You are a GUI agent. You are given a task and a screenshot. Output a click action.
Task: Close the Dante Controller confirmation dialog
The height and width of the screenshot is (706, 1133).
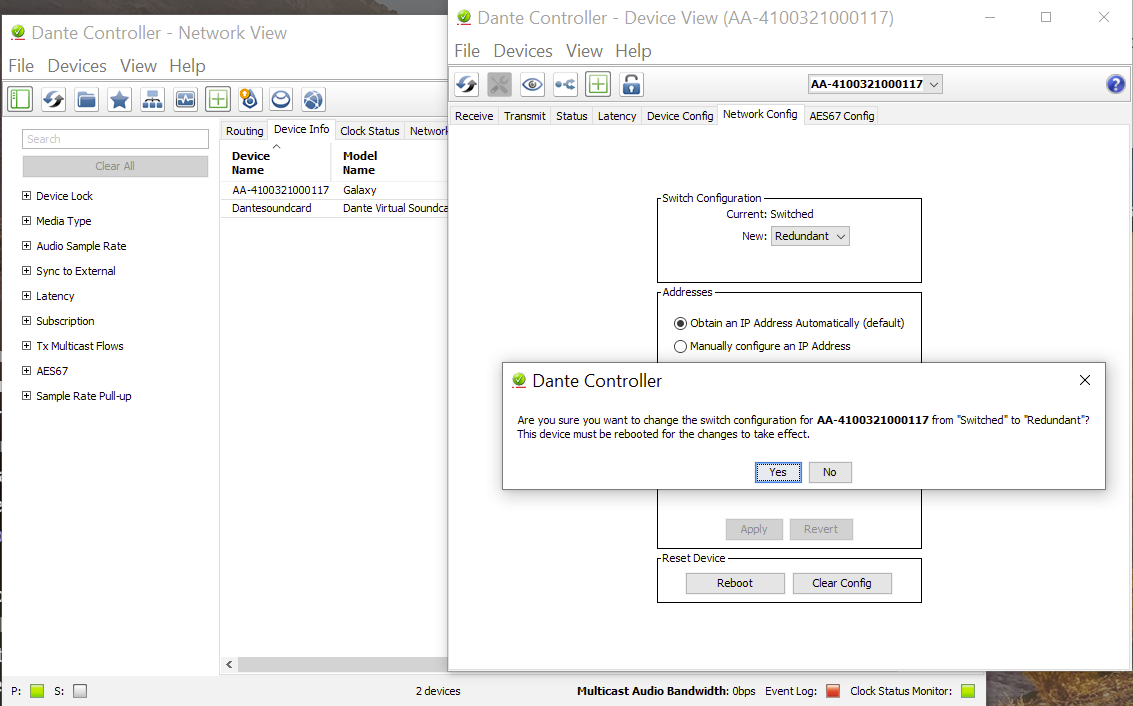1085,380
